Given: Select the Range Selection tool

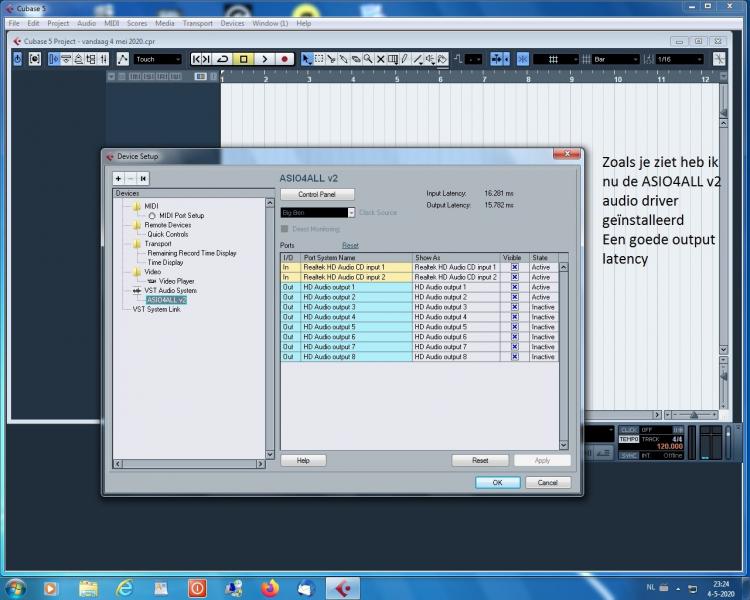Looking at the screenshot, I should coord(319,59).
